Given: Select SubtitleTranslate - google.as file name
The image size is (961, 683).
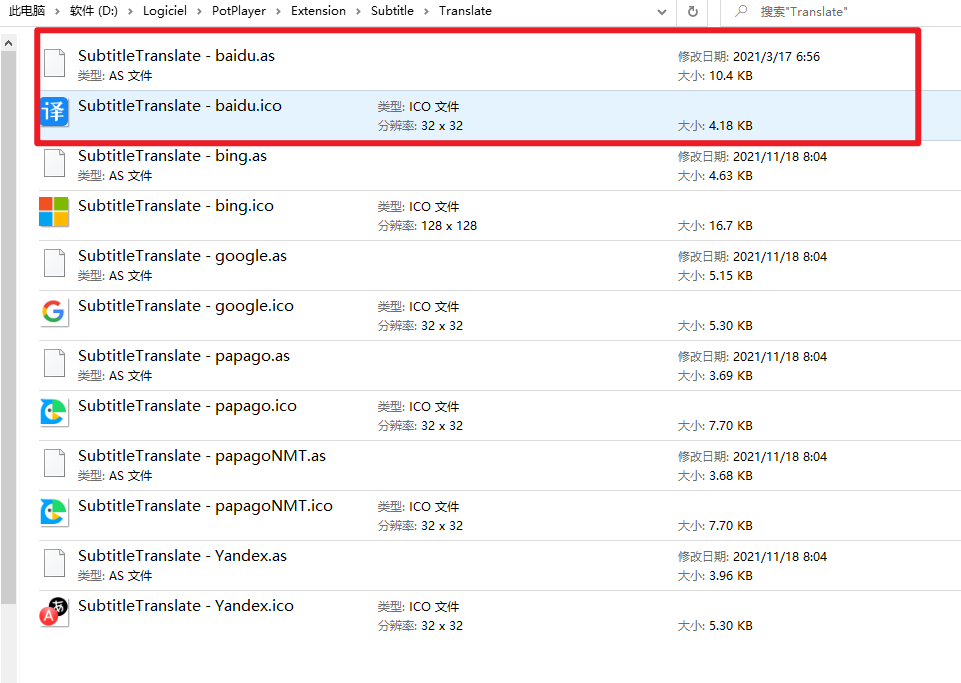Looking at the screenshot, I should 182,256.
